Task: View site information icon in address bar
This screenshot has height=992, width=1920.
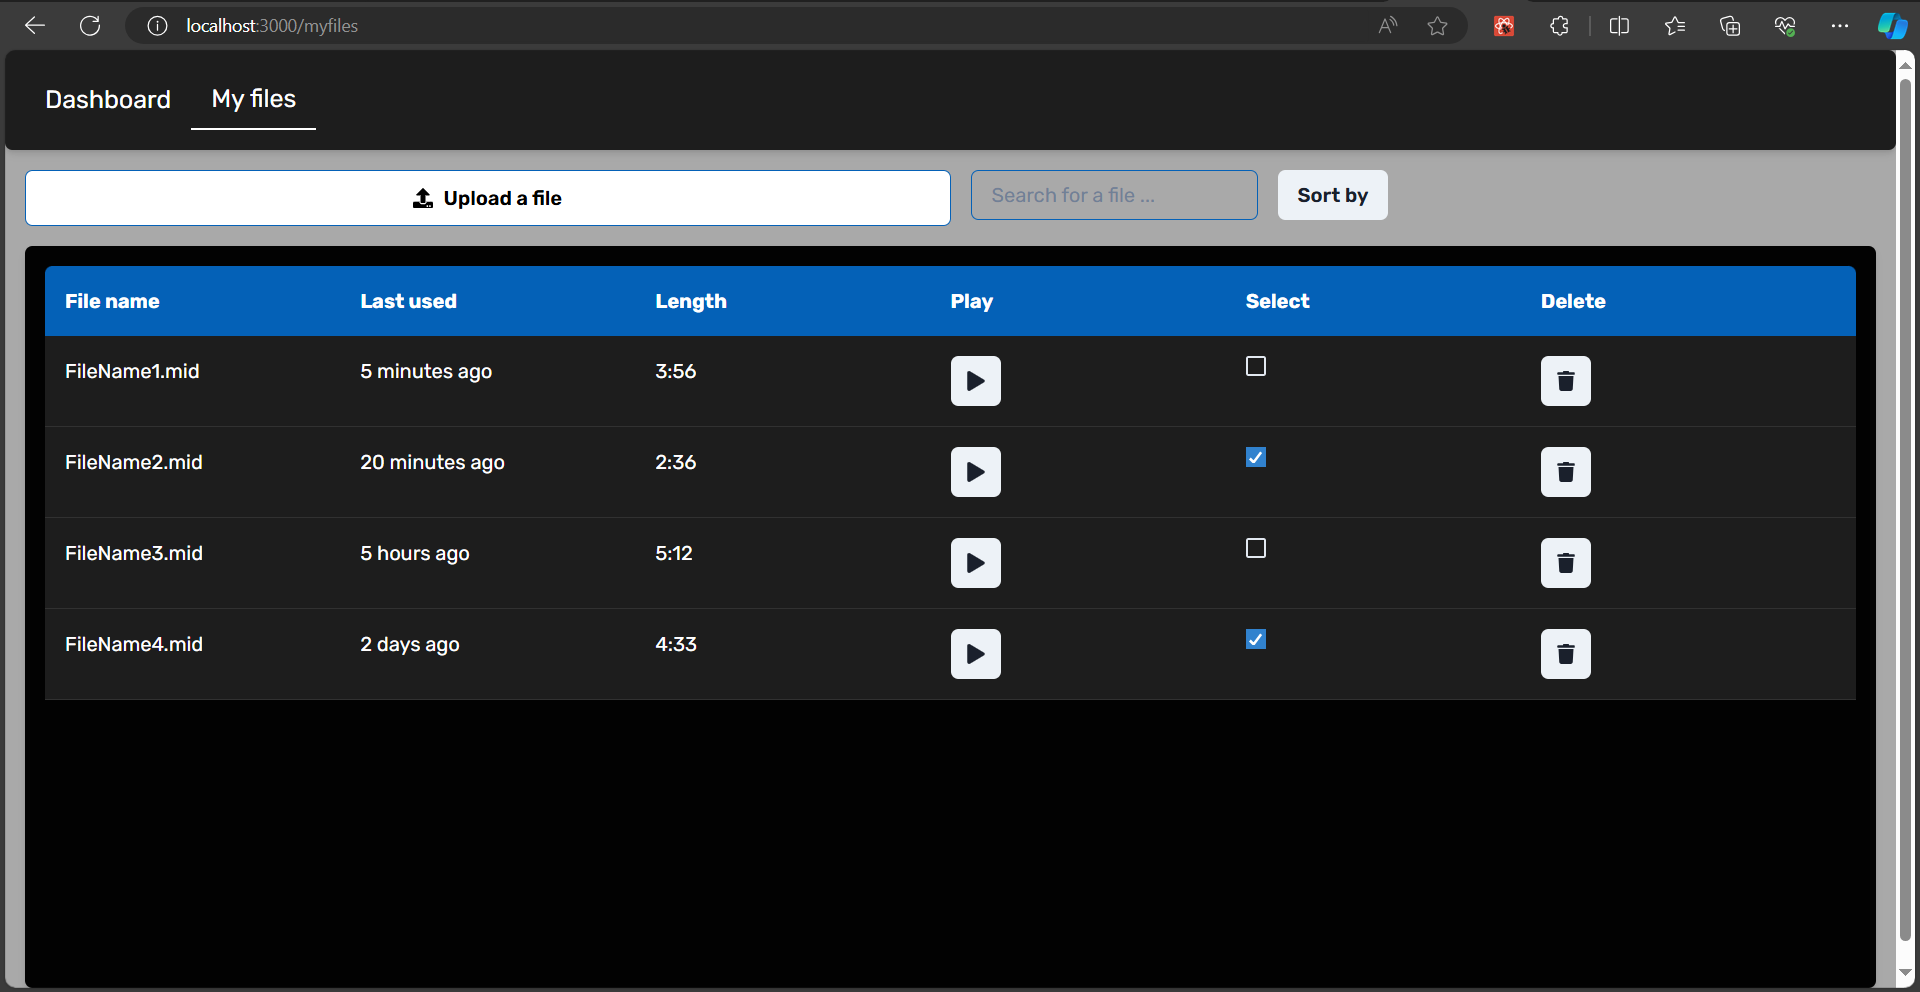Action: point(157,26)
